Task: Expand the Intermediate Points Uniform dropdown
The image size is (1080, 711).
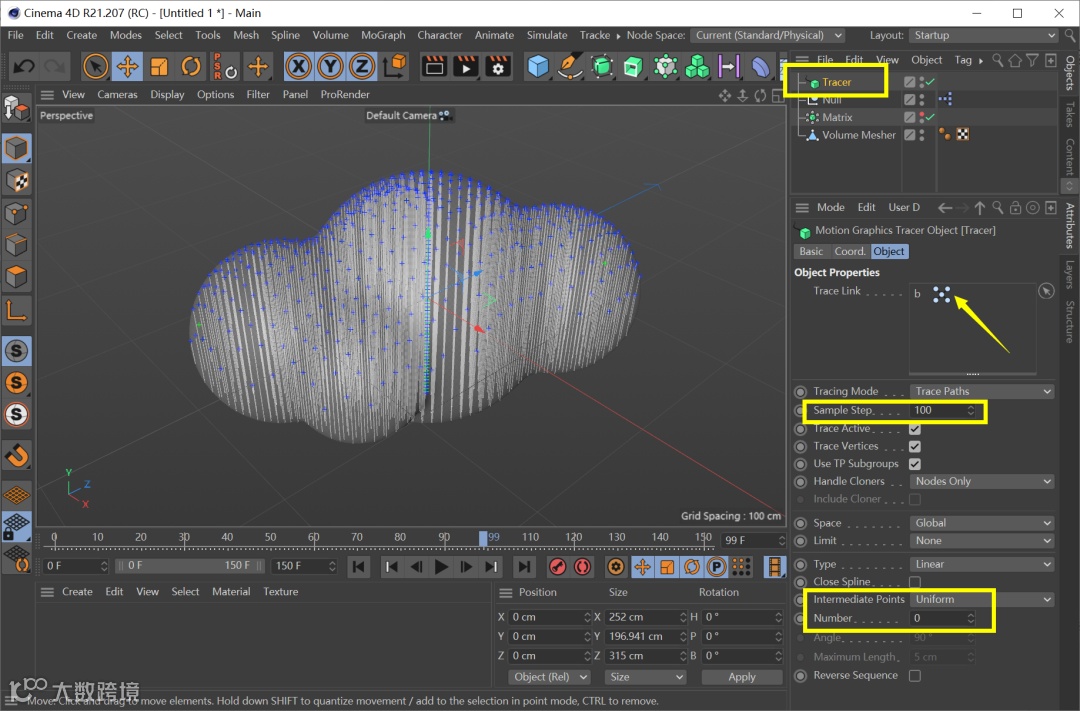Action: click(x=982, y=599)
